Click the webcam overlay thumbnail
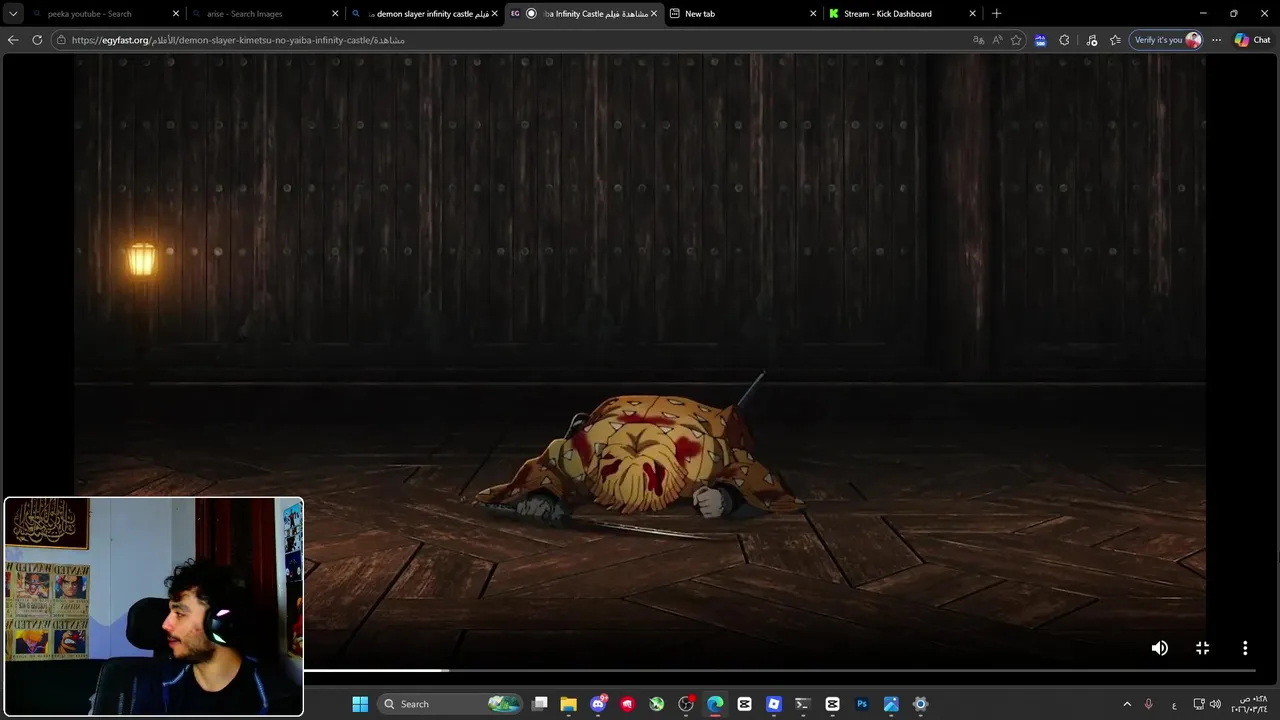The width and height of the screenshot is (1280, 720). (154, 607)
